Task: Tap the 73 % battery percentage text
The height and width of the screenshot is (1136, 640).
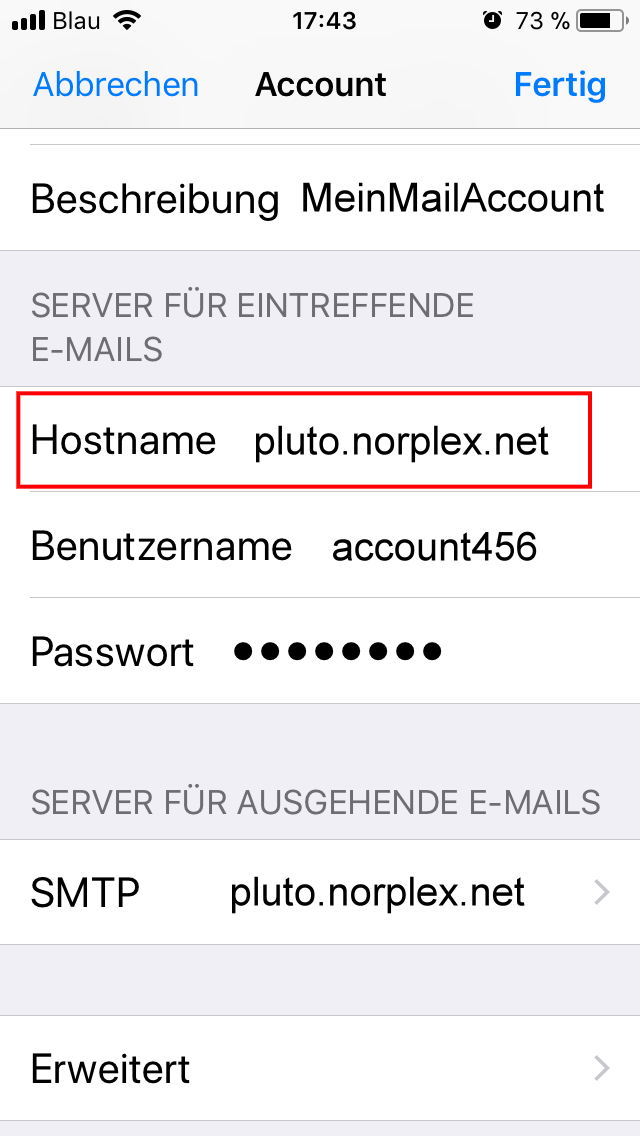Action: [542, 21]
